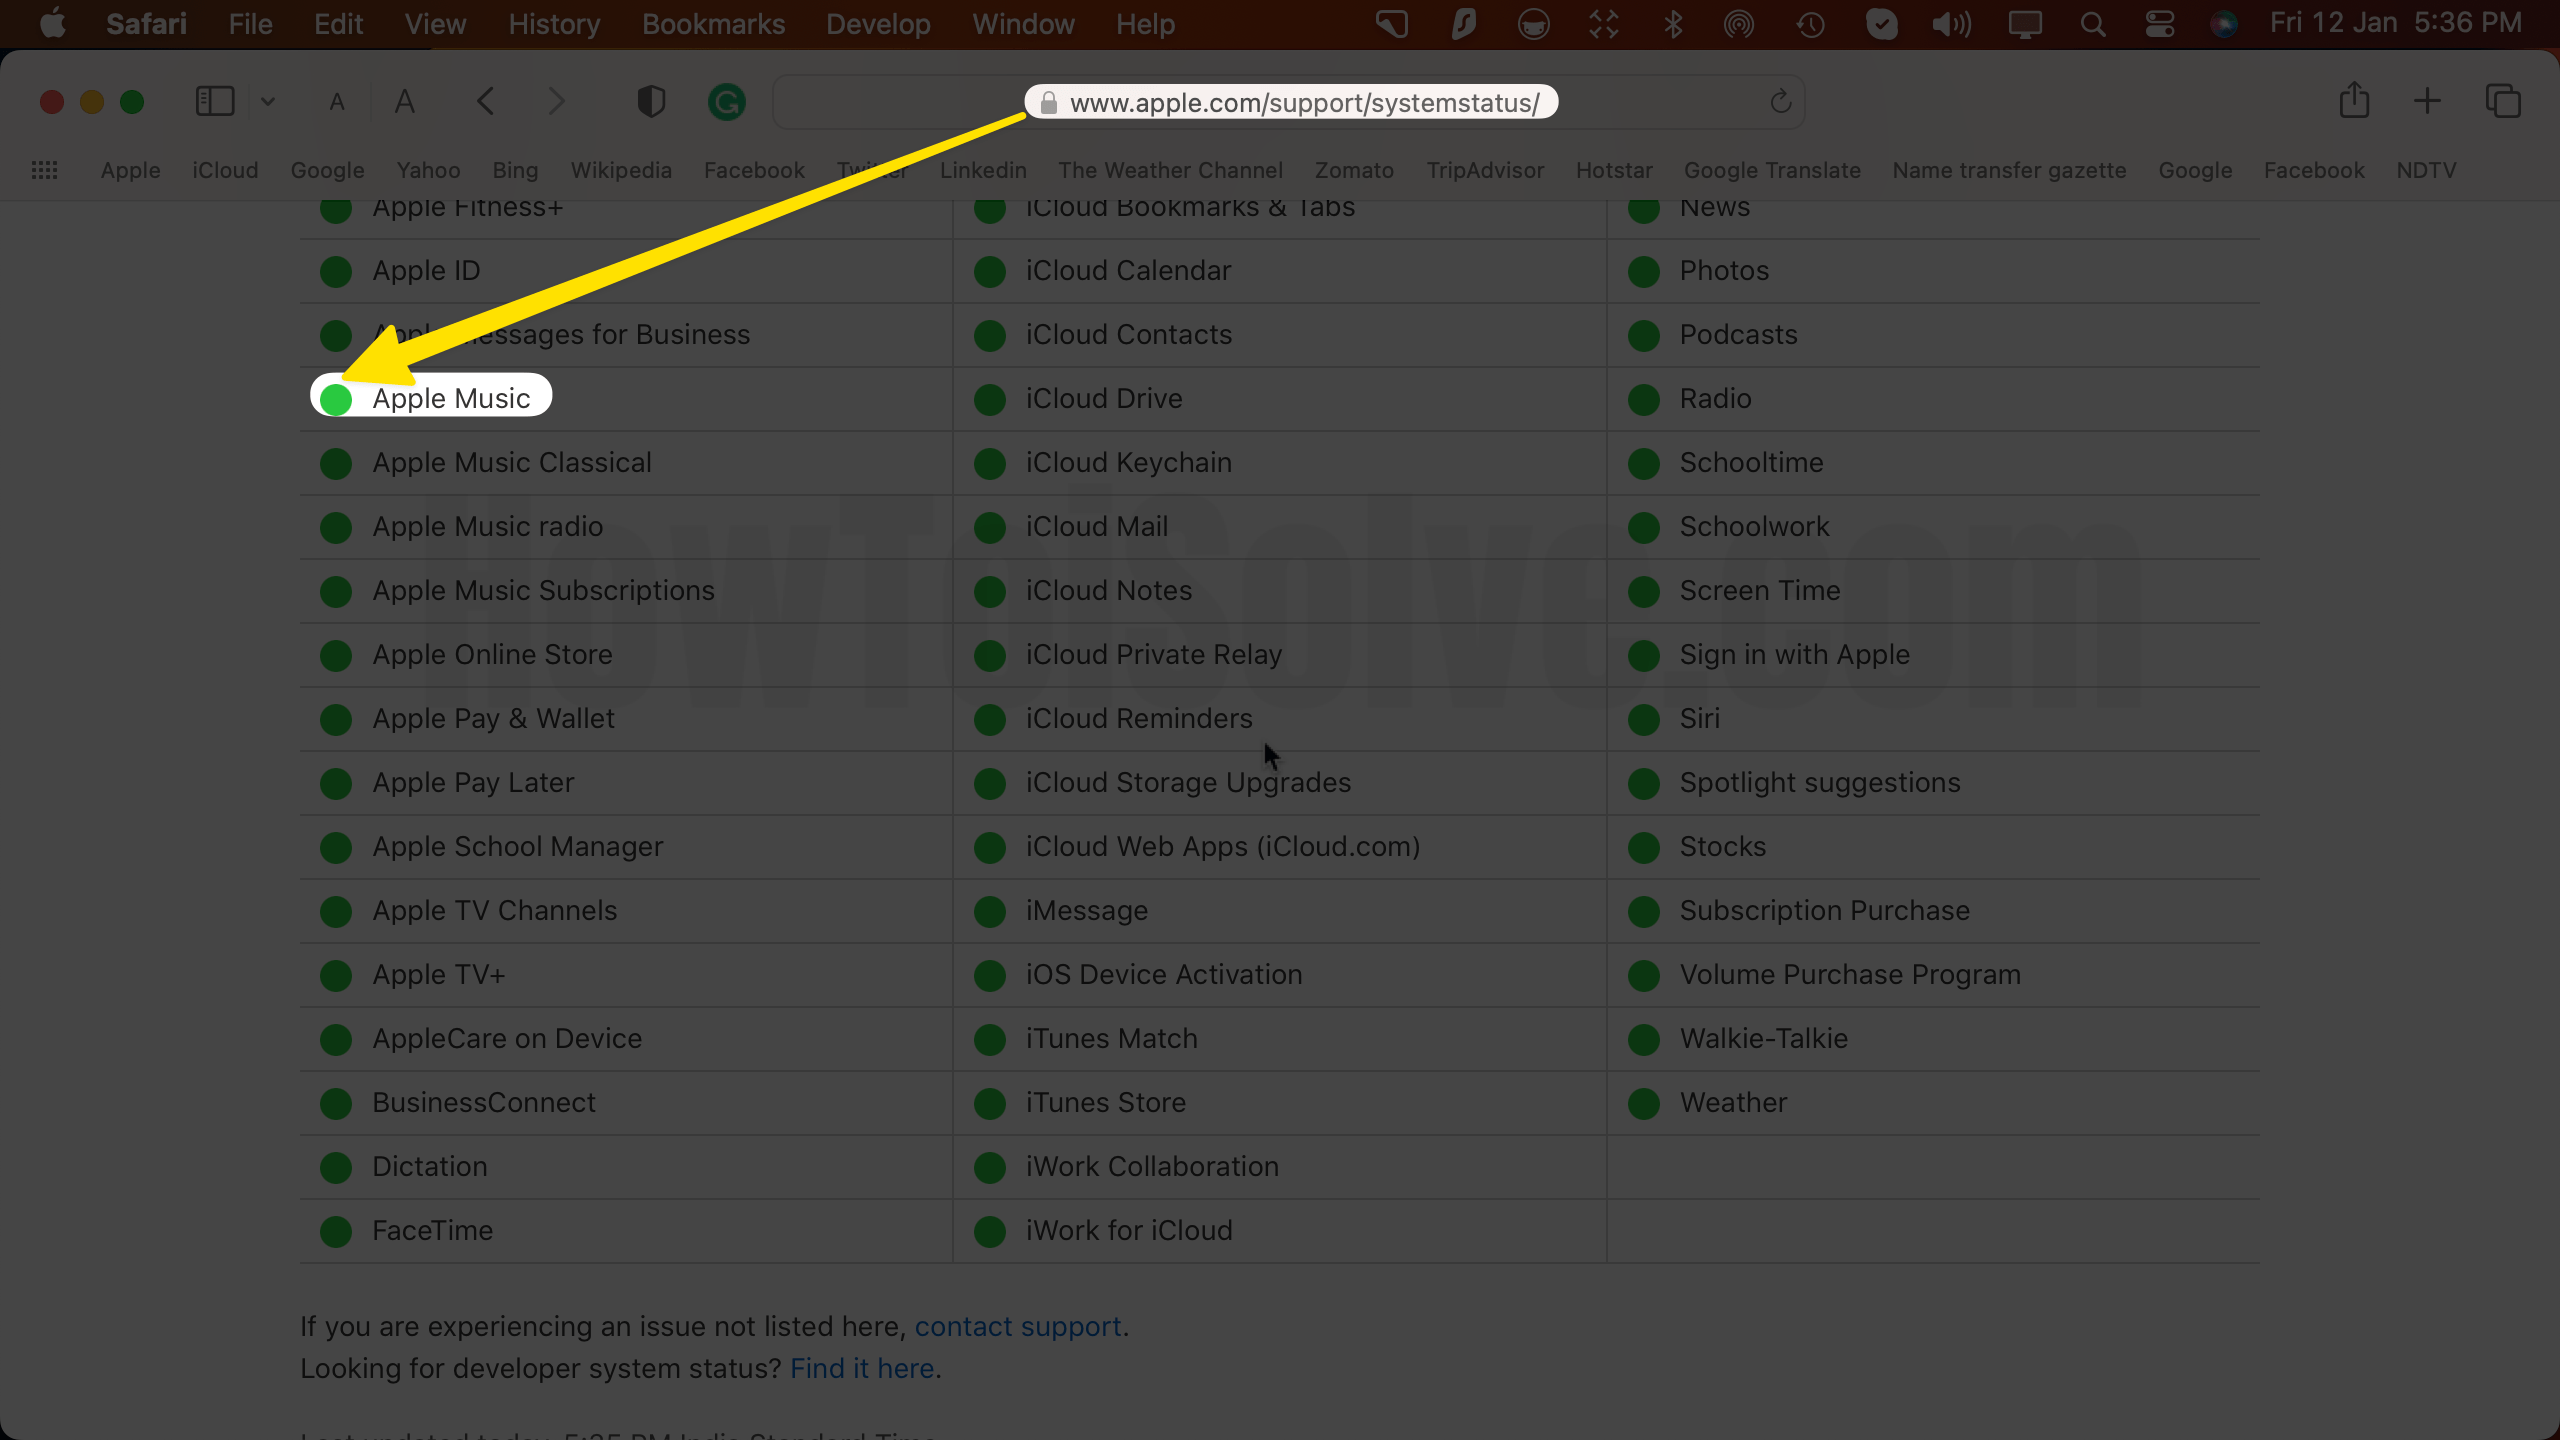Expand the sidebar options dropdown chevron
2560x1440 pixels.
click(268, 102)
